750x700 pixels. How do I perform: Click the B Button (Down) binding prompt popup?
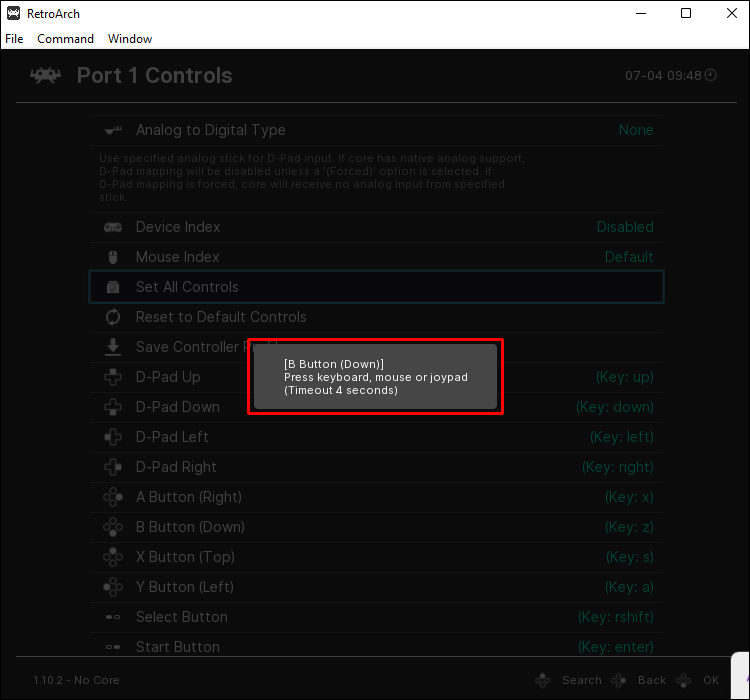375,377
